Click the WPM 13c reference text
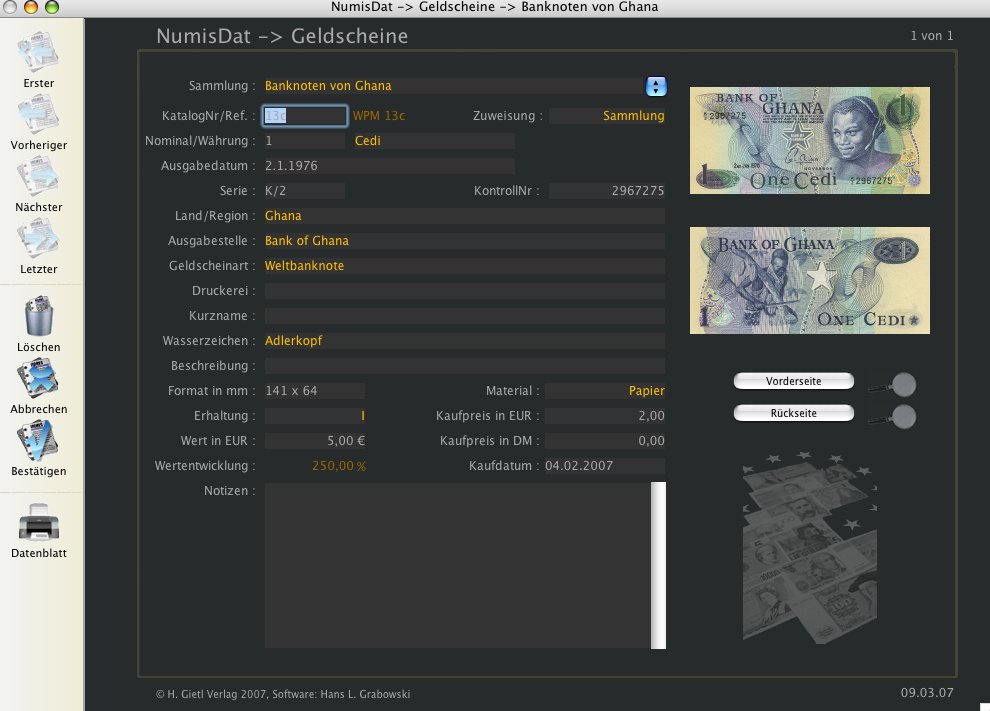The image size is (990, 711). (x=379, y=116)
